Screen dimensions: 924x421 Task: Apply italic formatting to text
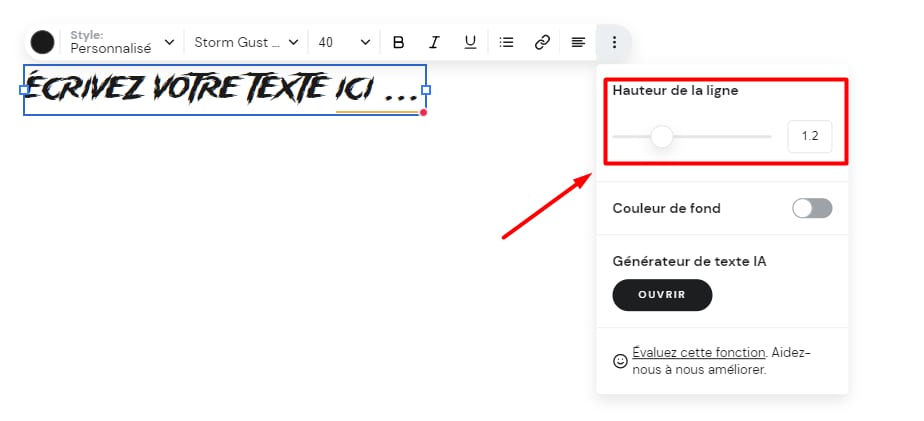(434, 42)
